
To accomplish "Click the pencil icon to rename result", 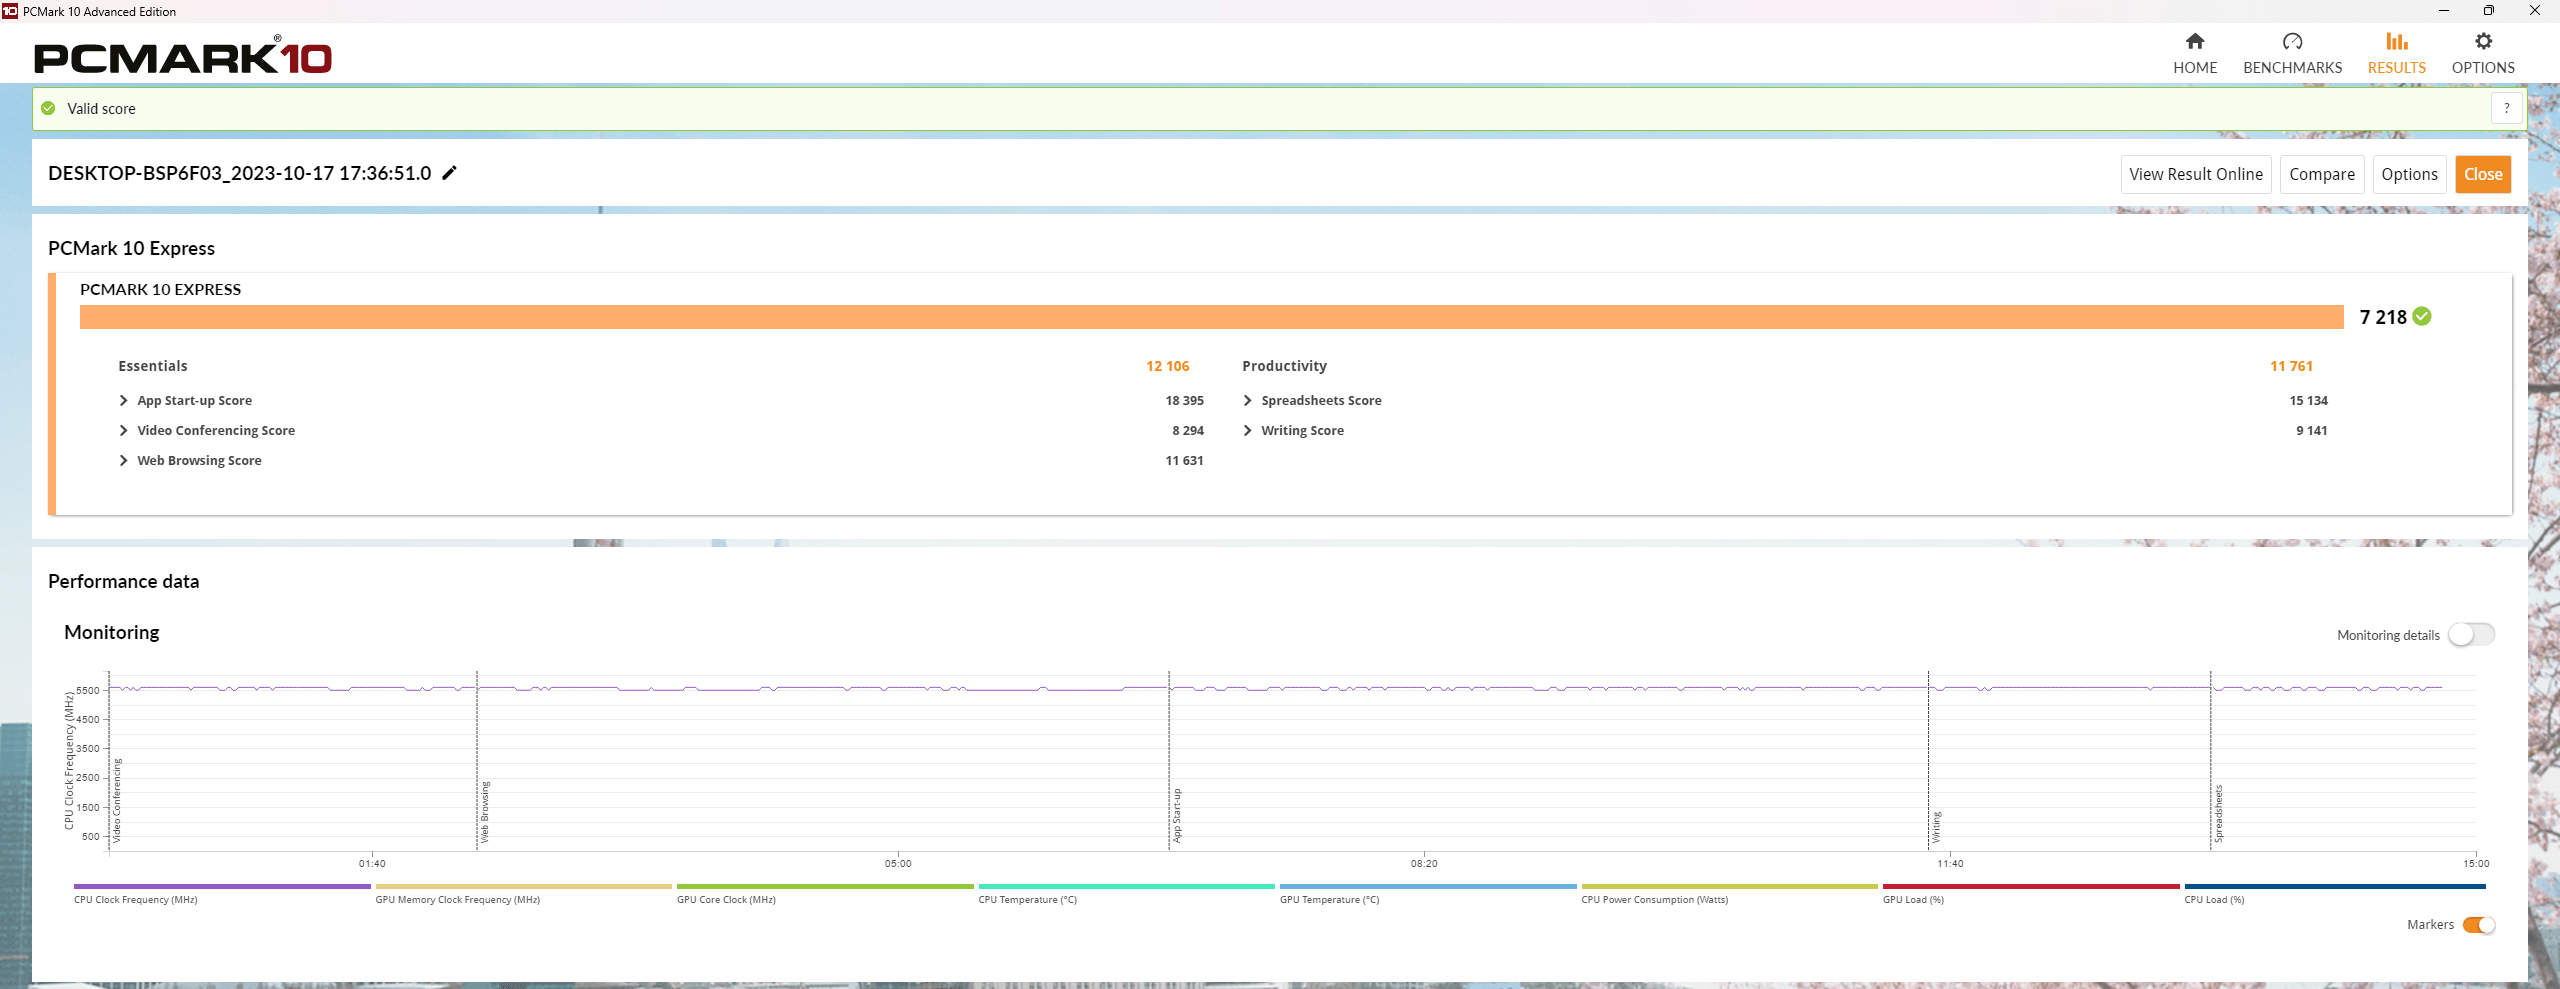I will click(450, 173).
